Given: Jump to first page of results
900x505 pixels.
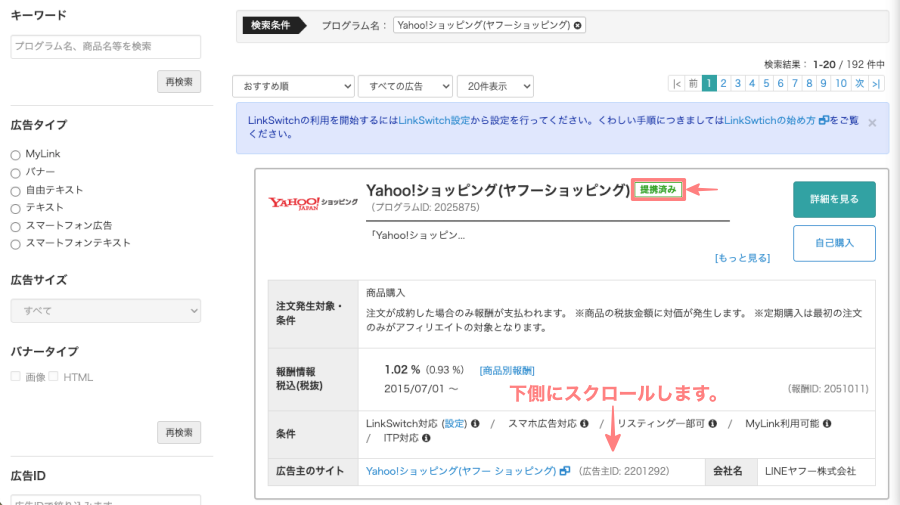Looking at the screenshot, I should click(677, 84).
